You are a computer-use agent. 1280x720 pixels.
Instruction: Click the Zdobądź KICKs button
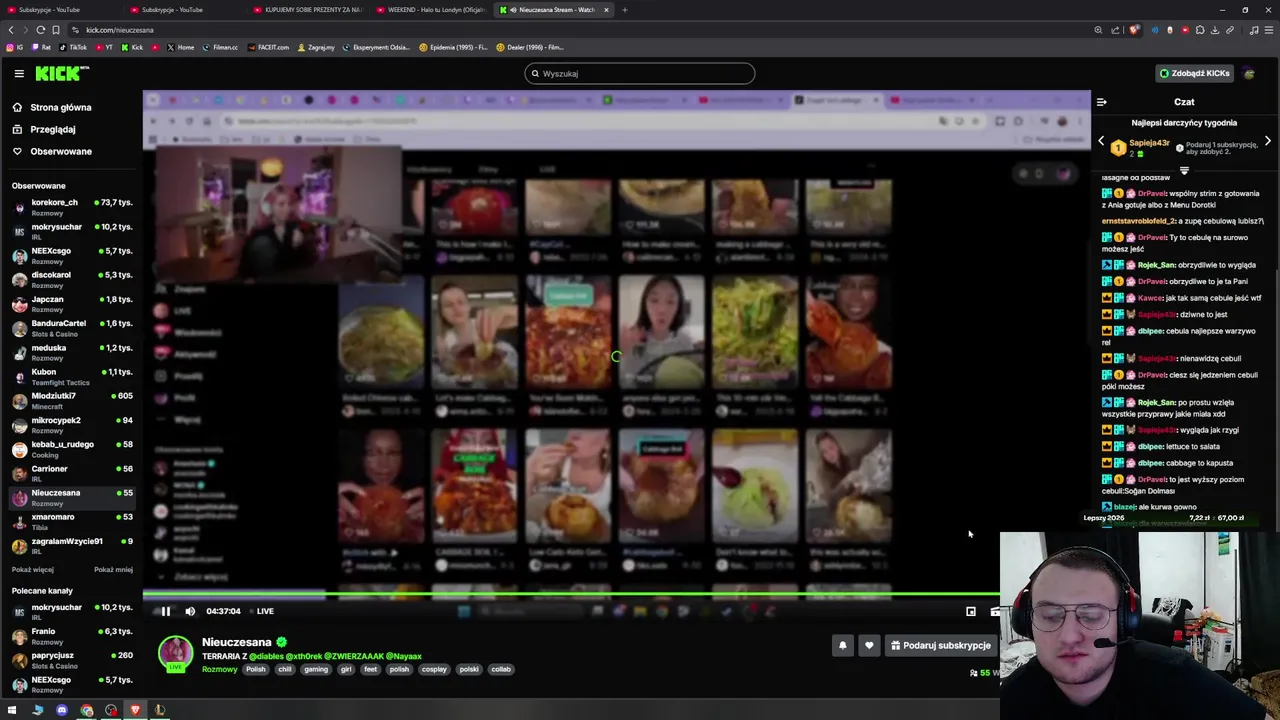[x=1194, y=73]
